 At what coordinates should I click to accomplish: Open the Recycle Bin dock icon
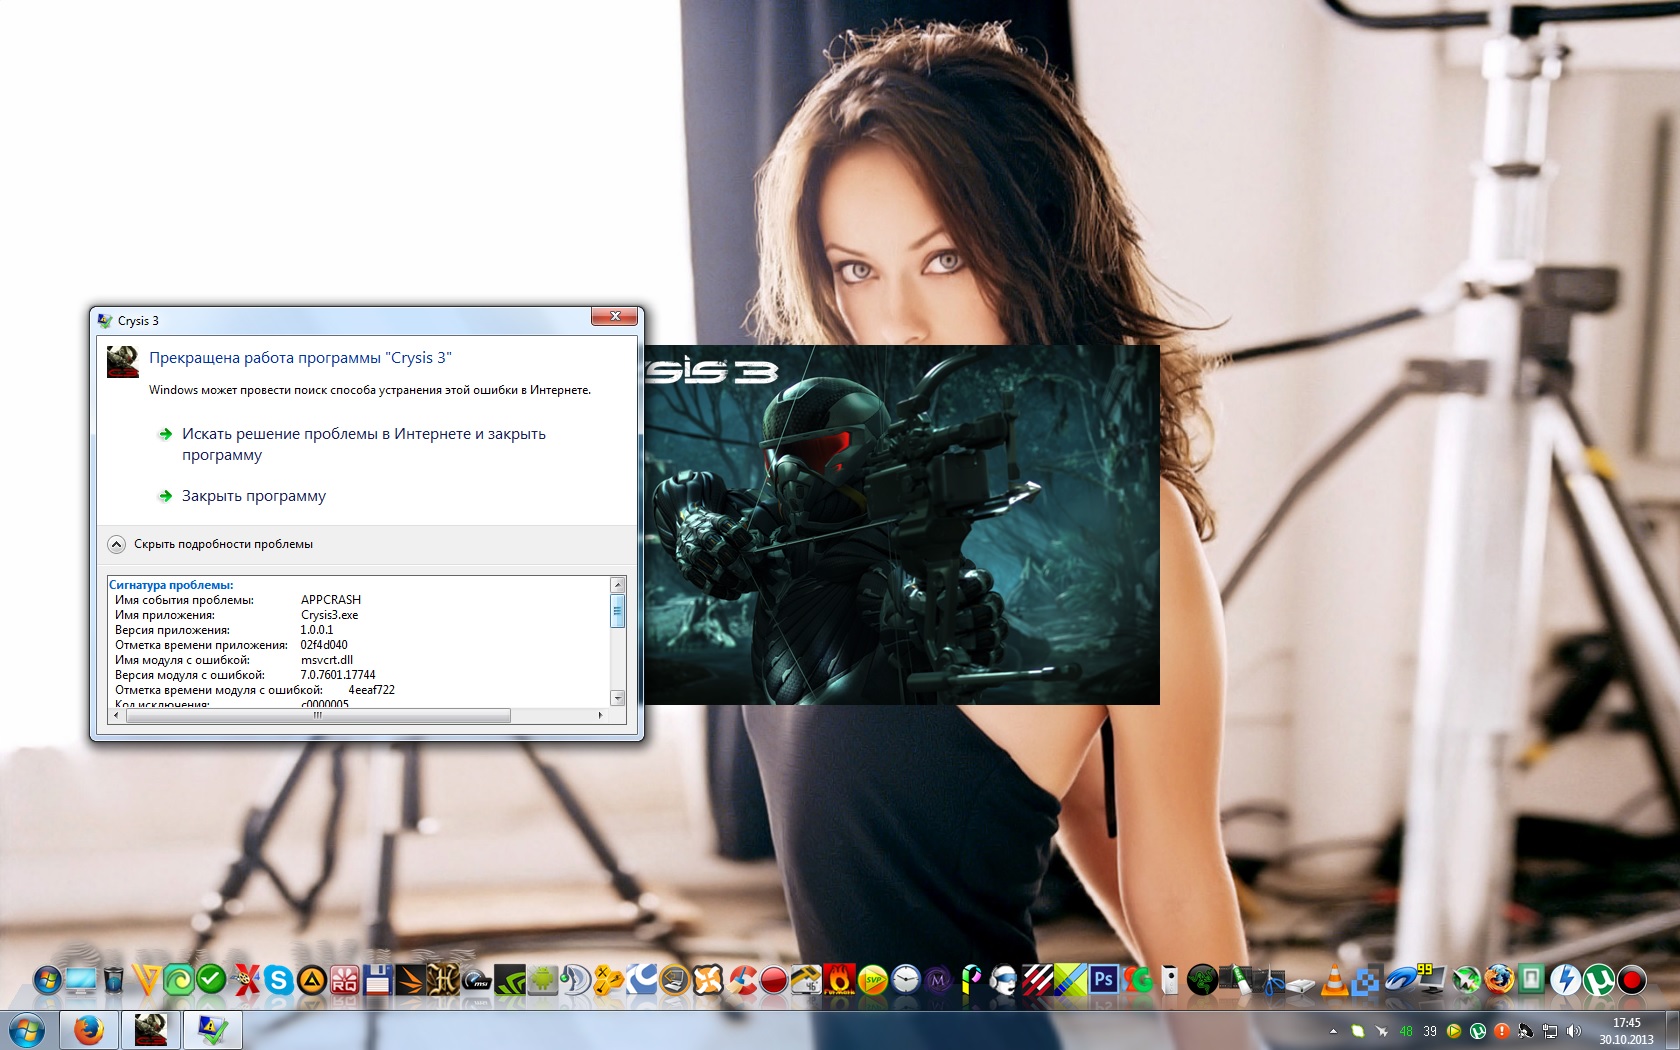(x=114, y=980)
